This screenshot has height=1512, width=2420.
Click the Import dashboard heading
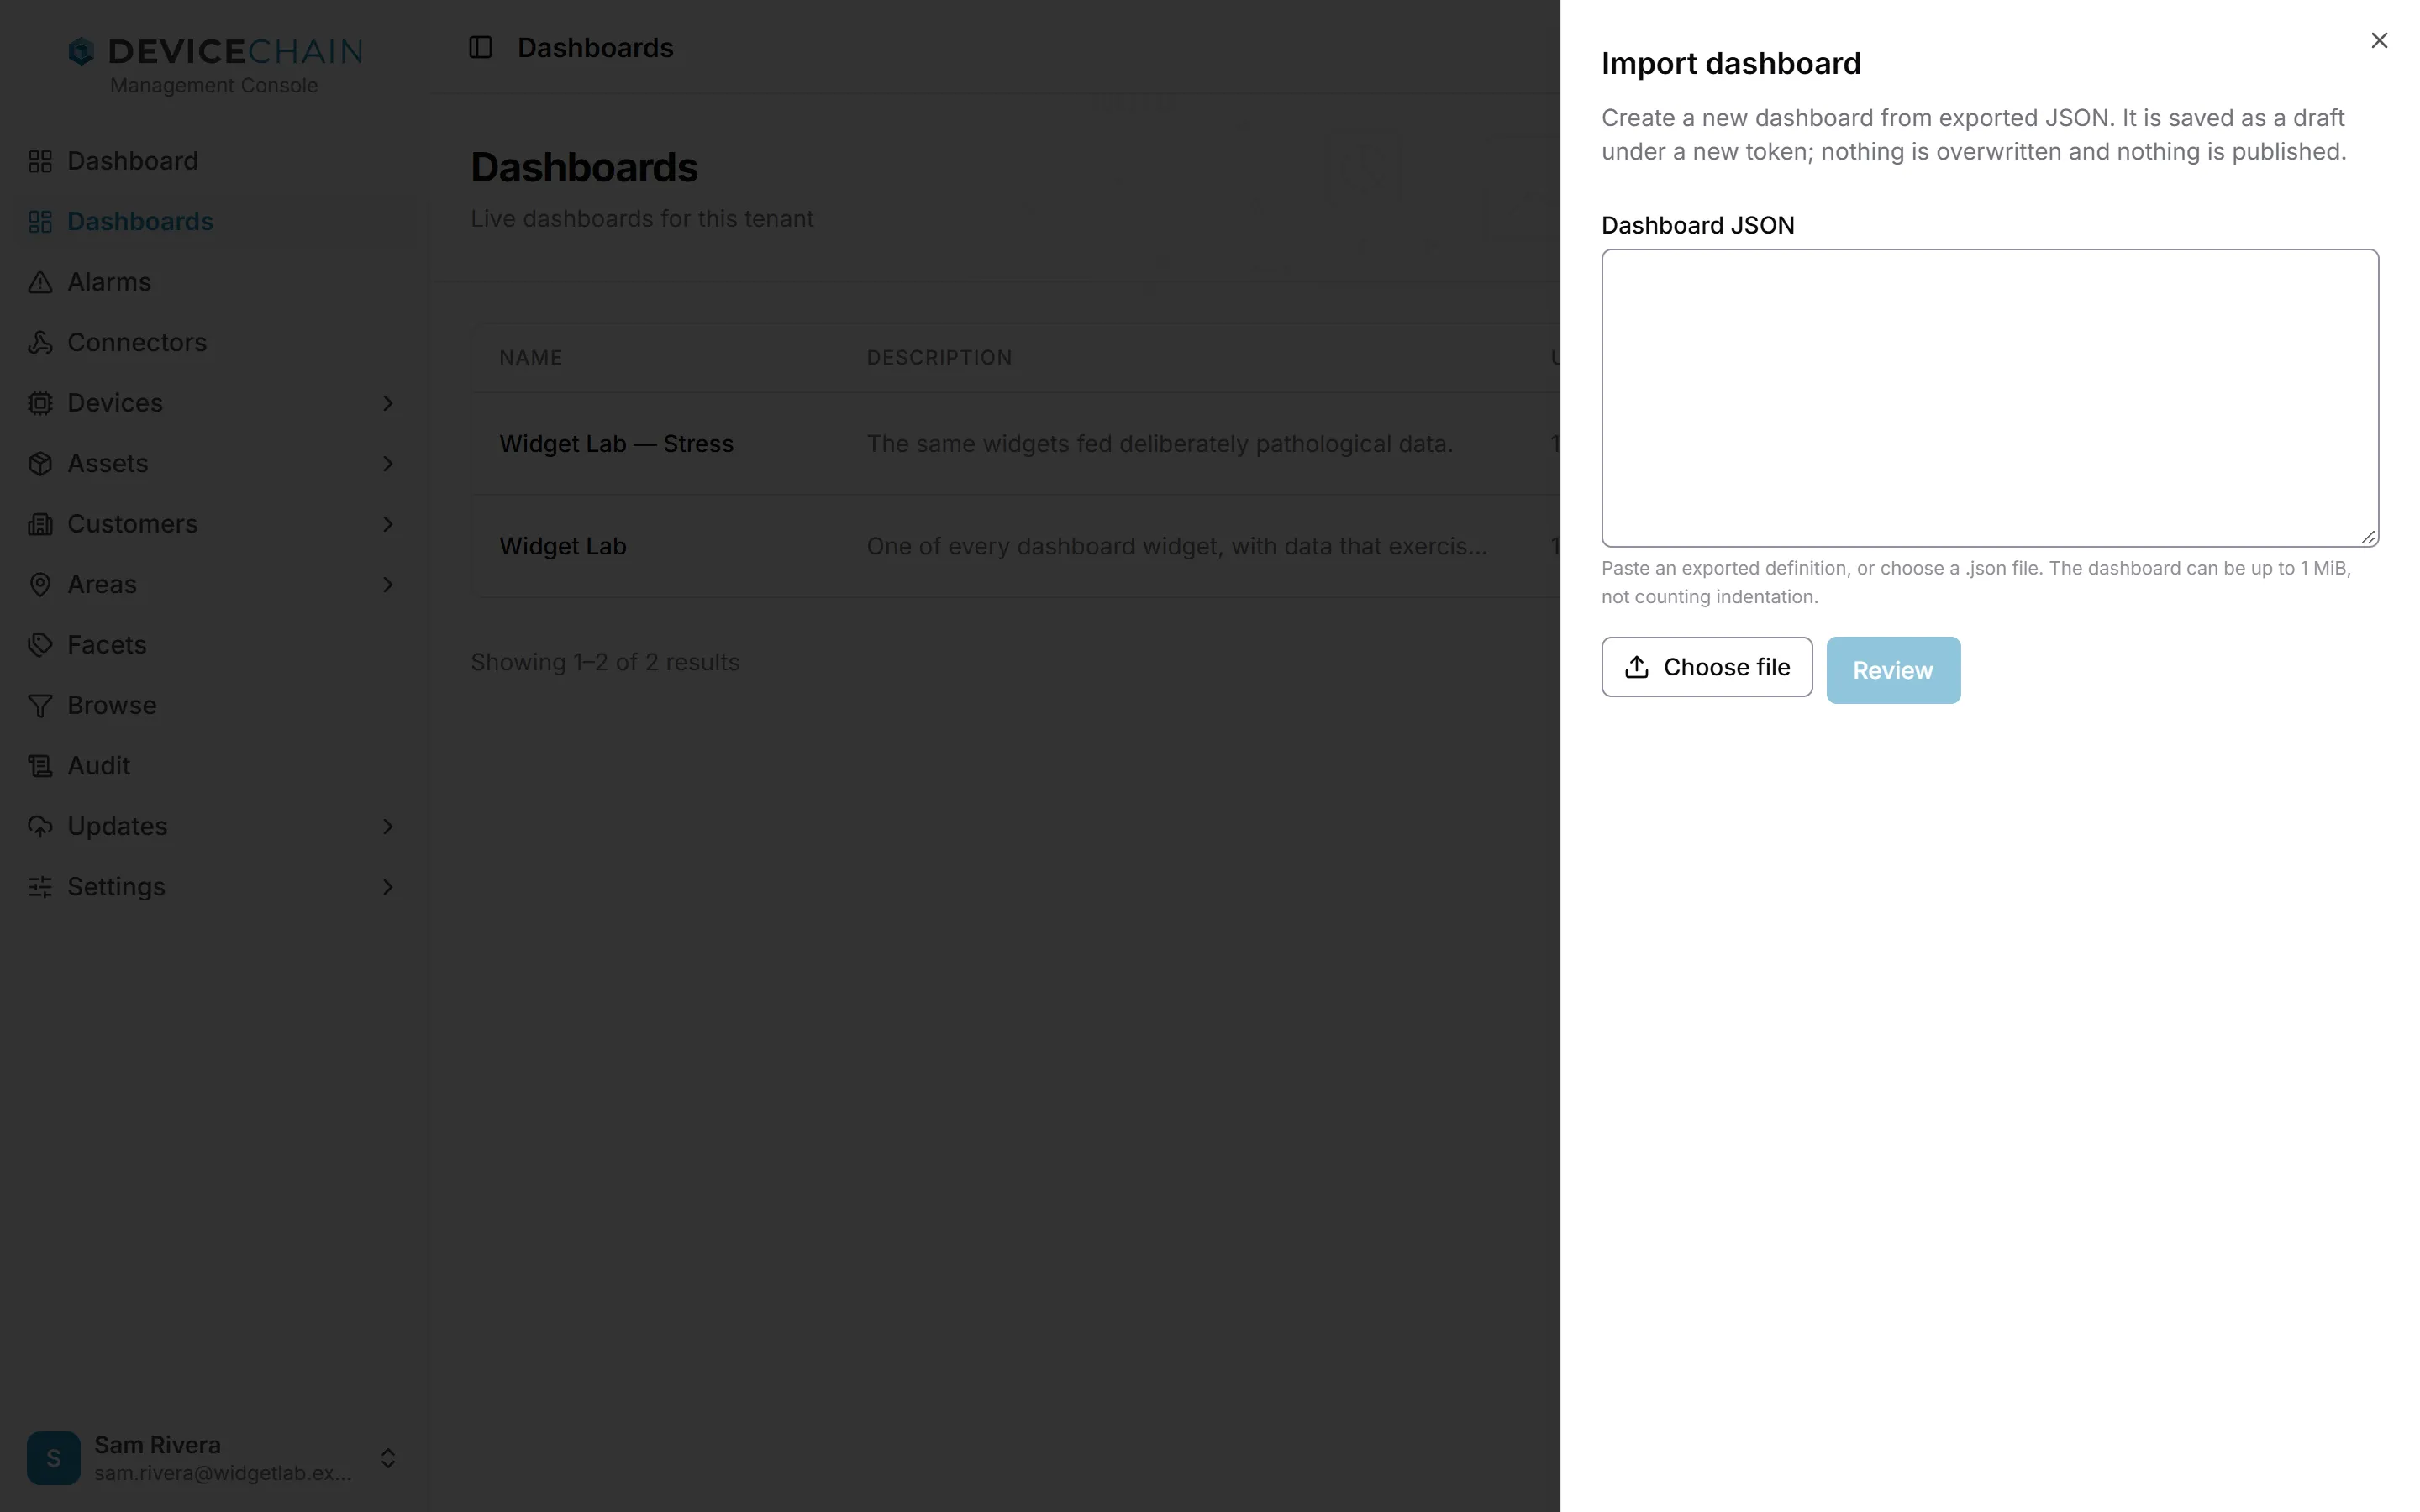coord(1730,64)
